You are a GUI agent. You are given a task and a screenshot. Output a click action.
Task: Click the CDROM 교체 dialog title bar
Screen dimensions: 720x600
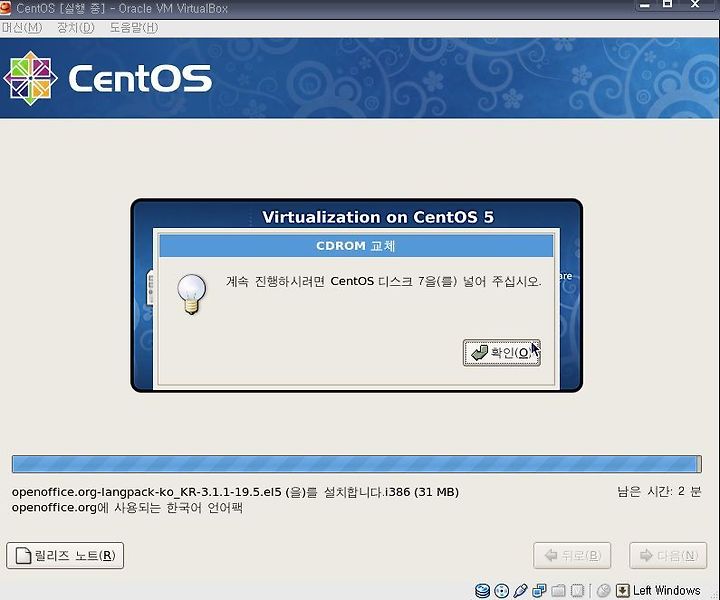tap(356, 246)
